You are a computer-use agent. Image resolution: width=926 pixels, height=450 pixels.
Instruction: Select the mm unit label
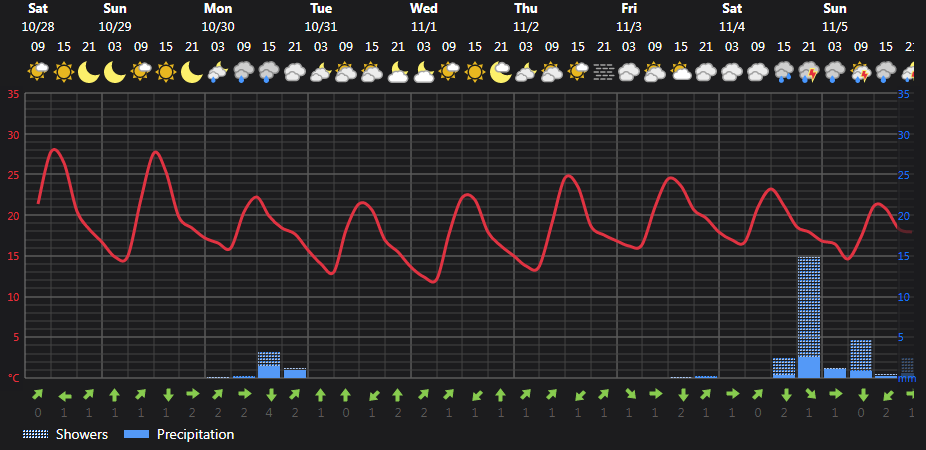click(907, 379)
